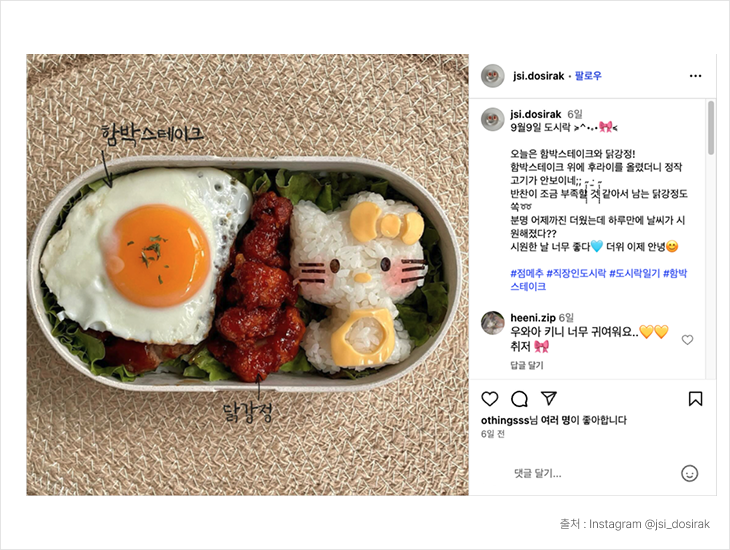The height and width of the screenshot is (550, 730).
Task: Like heeni.zip's comment with small heart
Action: pos(687,340)
